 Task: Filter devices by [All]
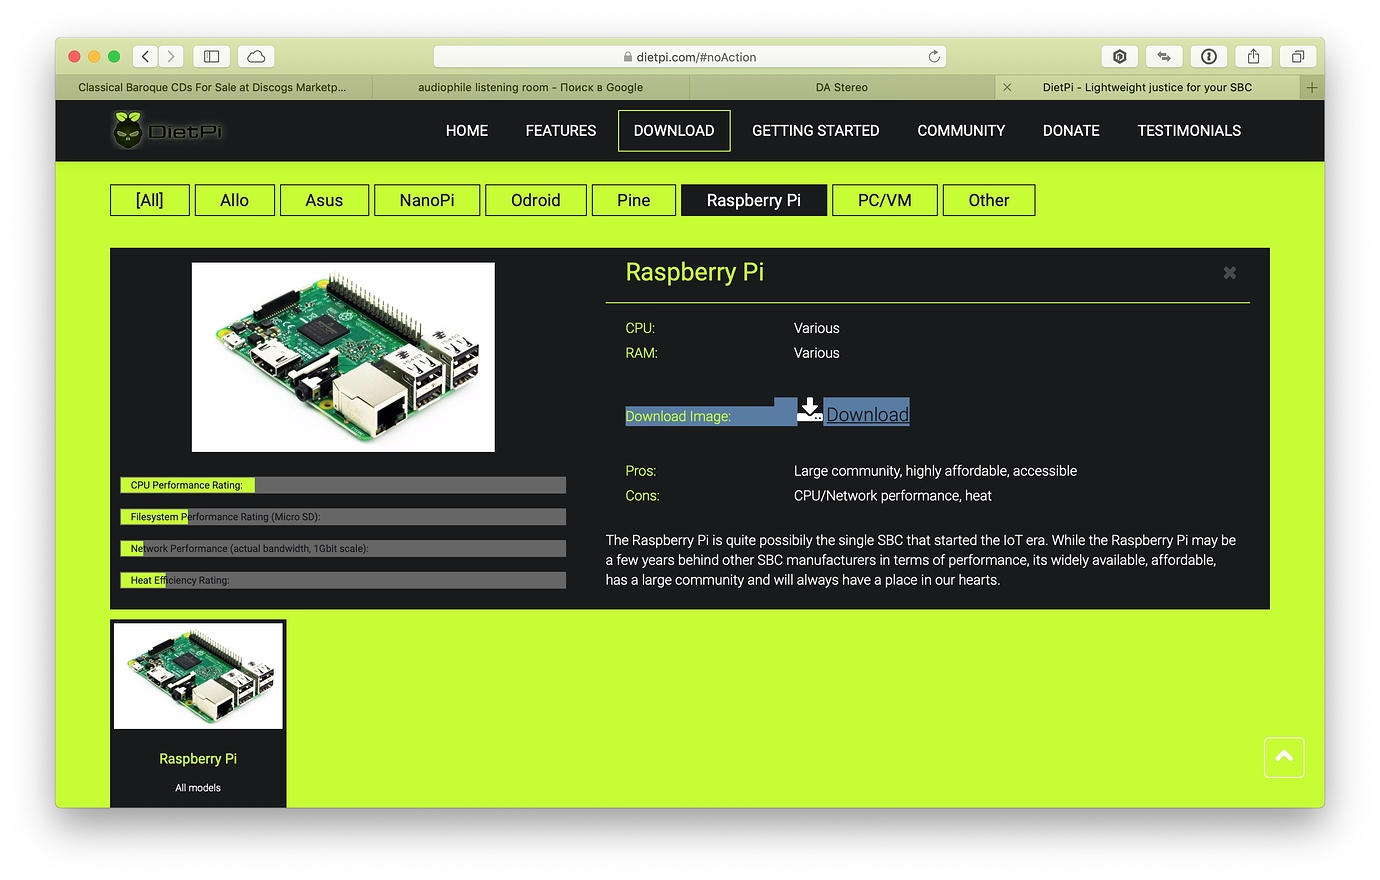tap(150, 200)
